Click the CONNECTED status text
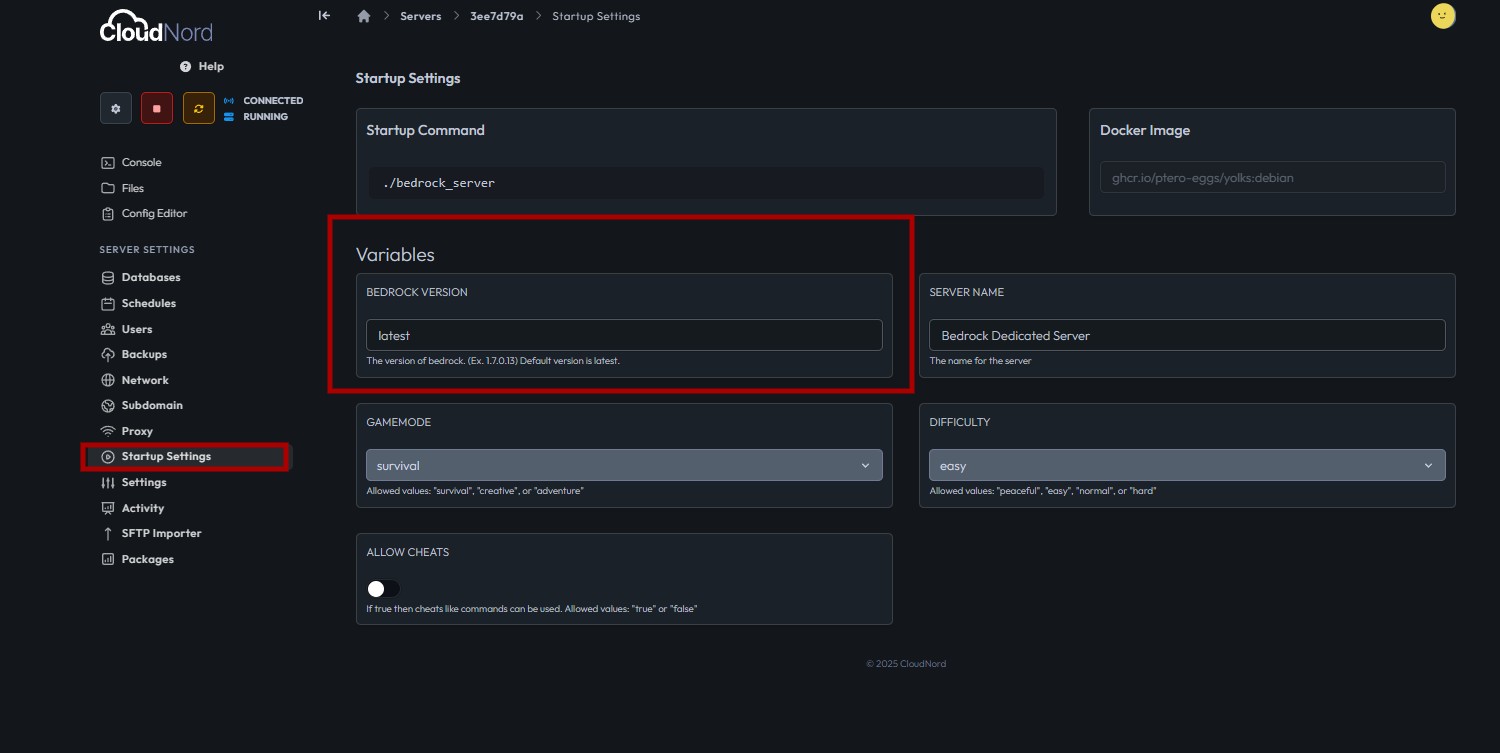Image resolution: width=1500 pixels, height=753 pixels. pyautogui.click(x=273, y=101)
